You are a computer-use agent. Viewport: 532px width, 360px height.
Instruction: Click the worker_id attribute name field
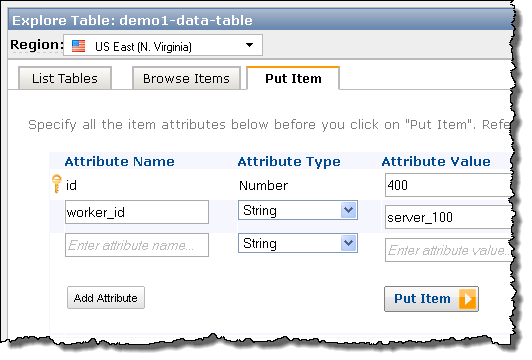click(x=137, y=212)
